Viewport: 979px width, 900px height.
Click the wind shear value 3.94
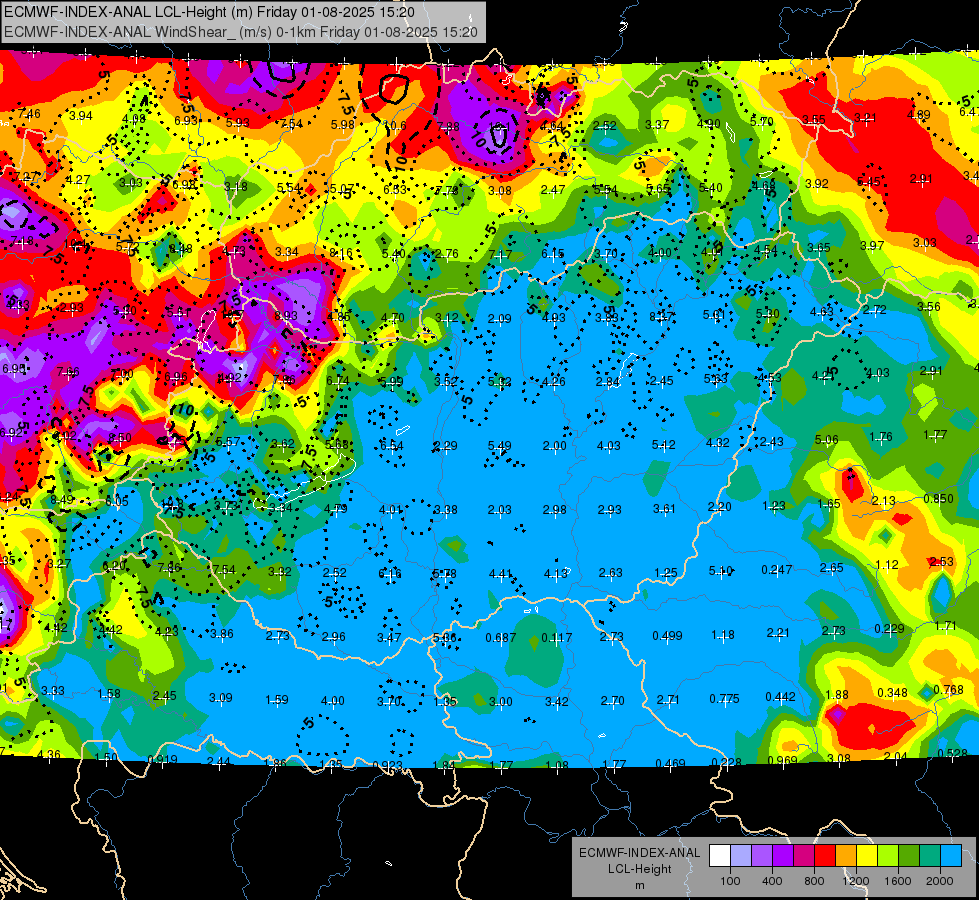(81, 116)
